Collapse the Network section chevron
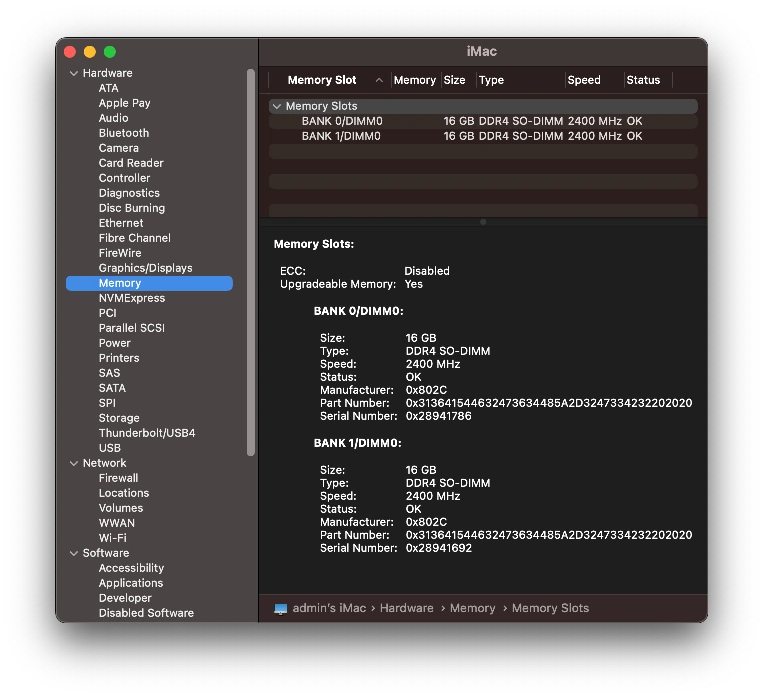The image size is (764, 697). (x=74, y=463)
